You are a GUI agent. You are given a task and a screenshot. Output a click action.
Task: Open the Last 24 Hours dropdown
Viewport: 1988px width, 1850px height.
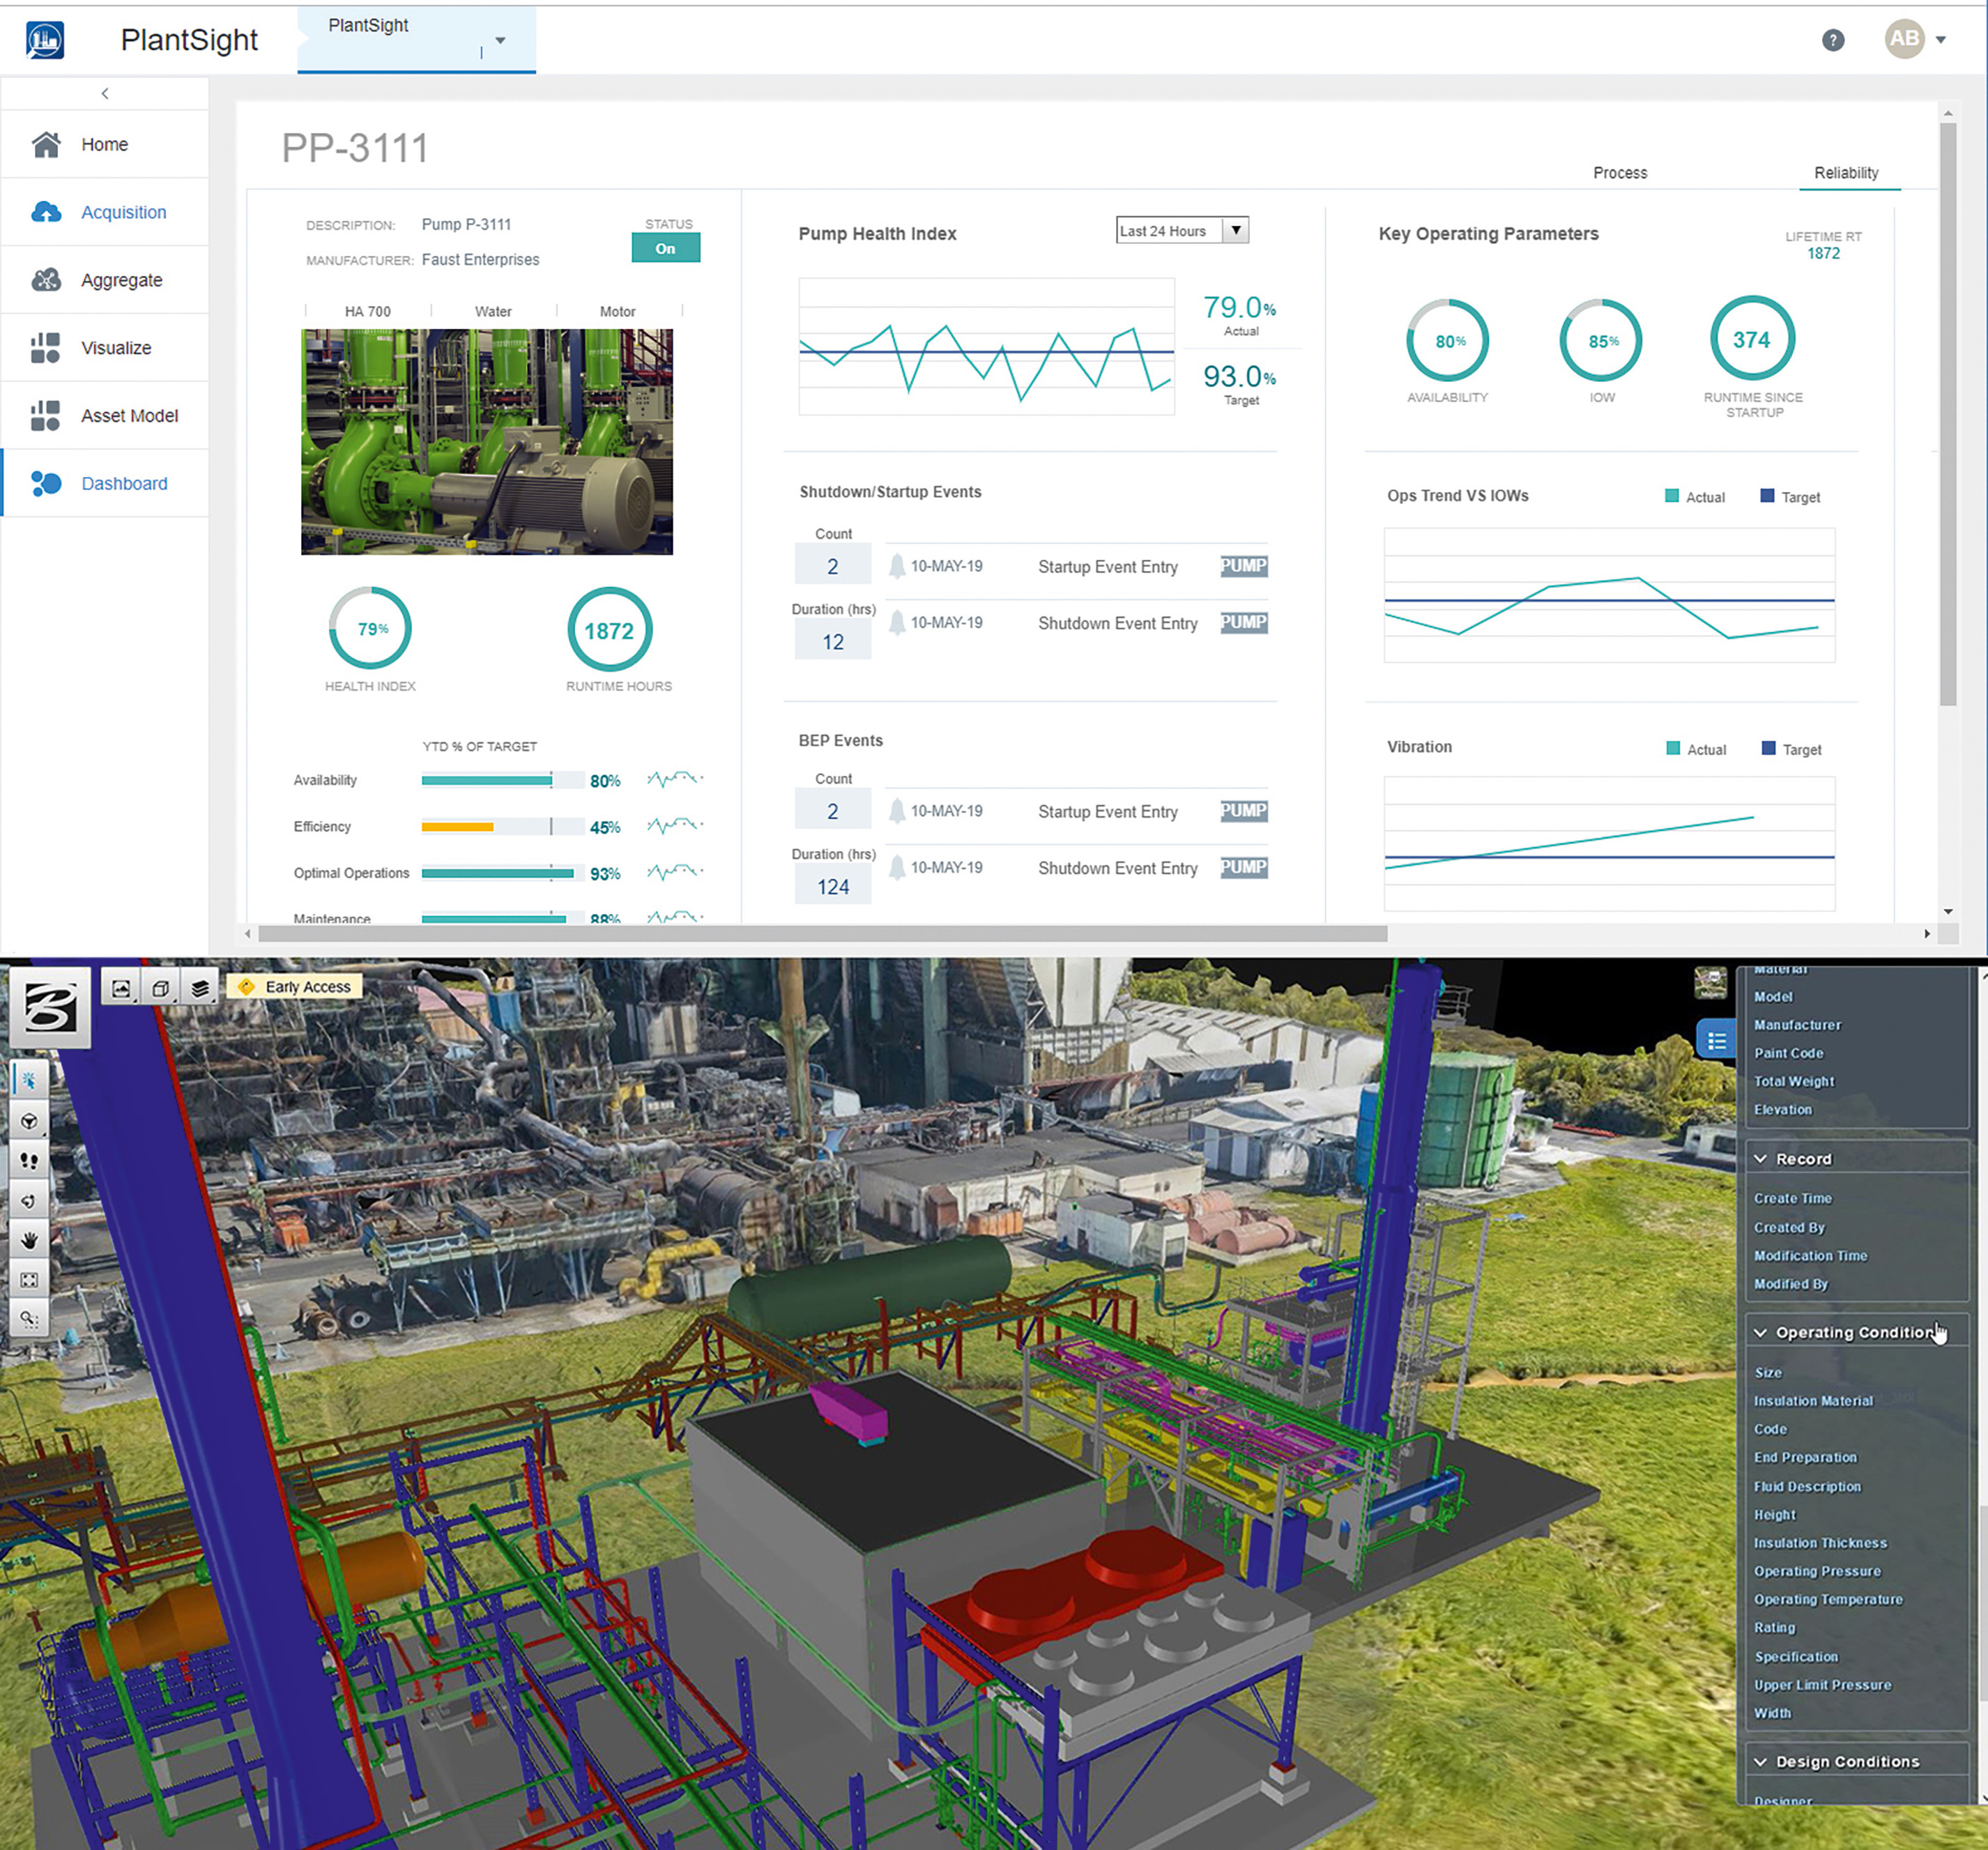[x=1182, y=230]
